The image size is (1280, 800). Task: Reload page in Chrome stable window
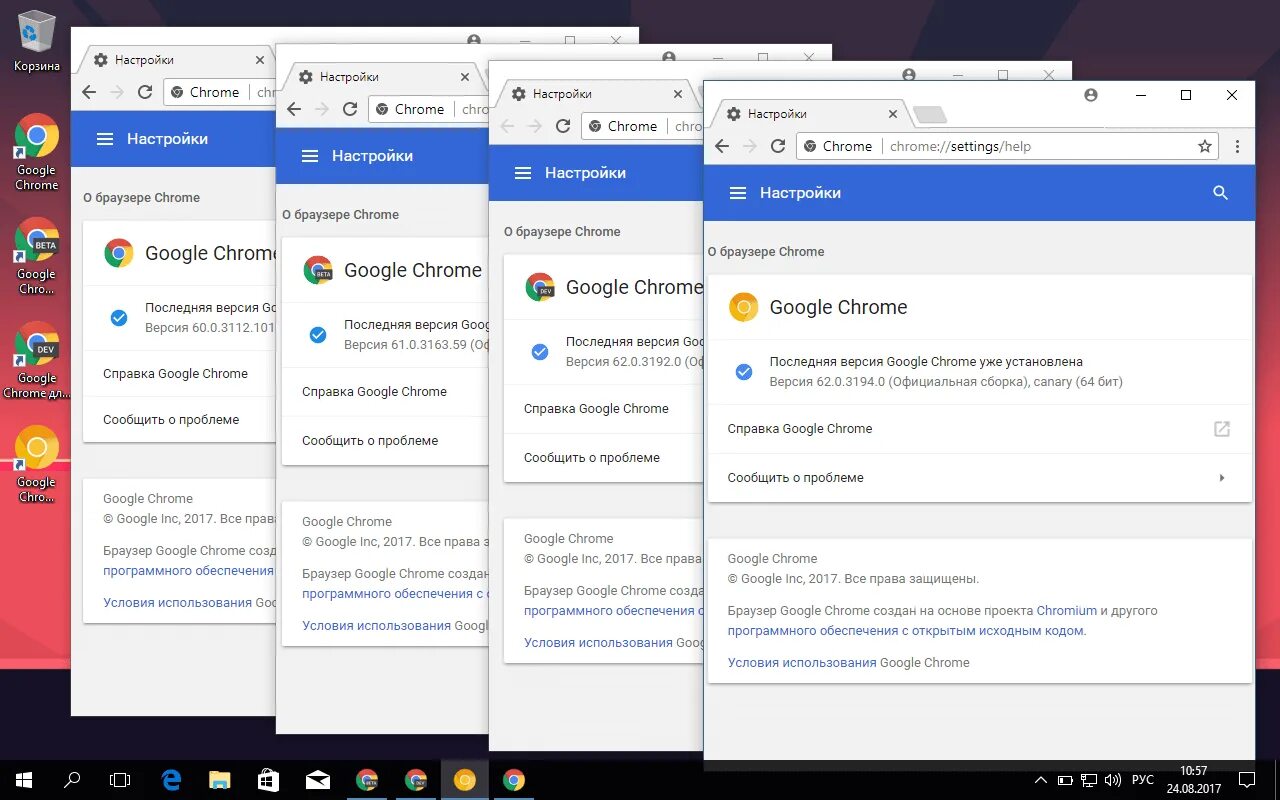145,92
